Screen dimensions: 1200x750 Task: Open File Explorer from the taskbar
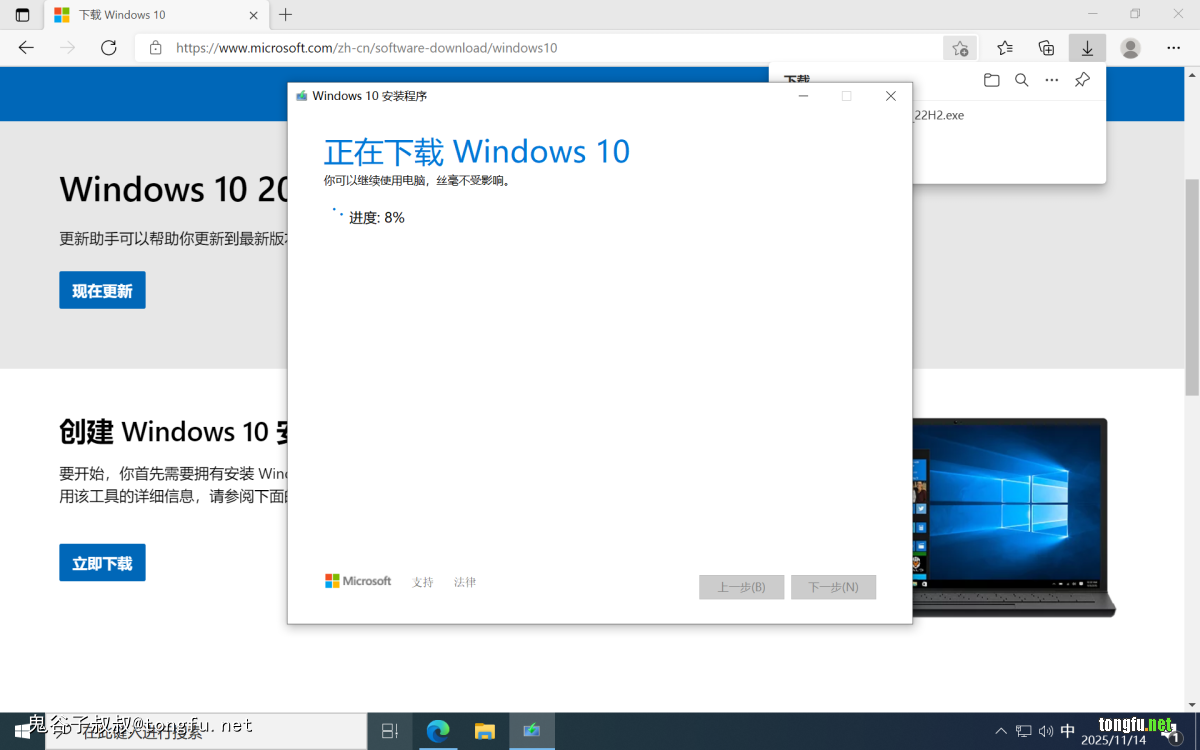point(485,731)
